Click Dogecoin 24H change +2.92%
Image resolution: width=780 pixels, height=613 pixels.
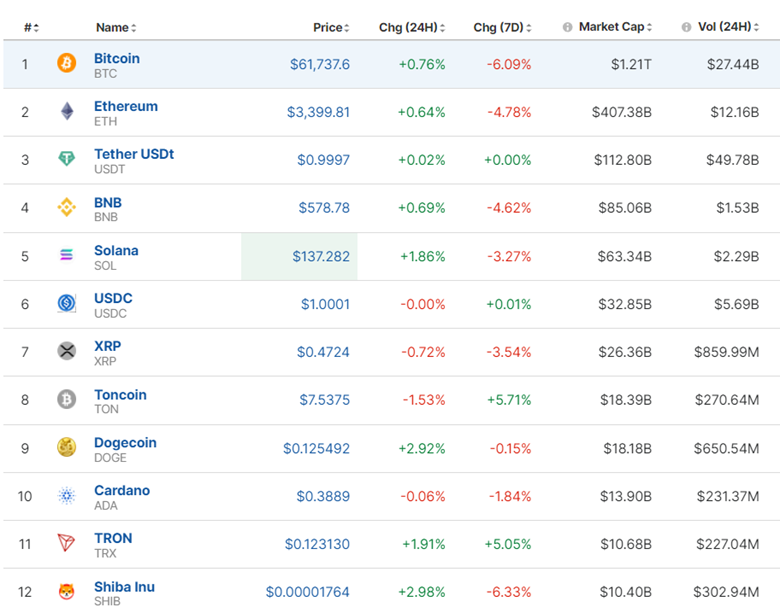[x=422, y=448]
